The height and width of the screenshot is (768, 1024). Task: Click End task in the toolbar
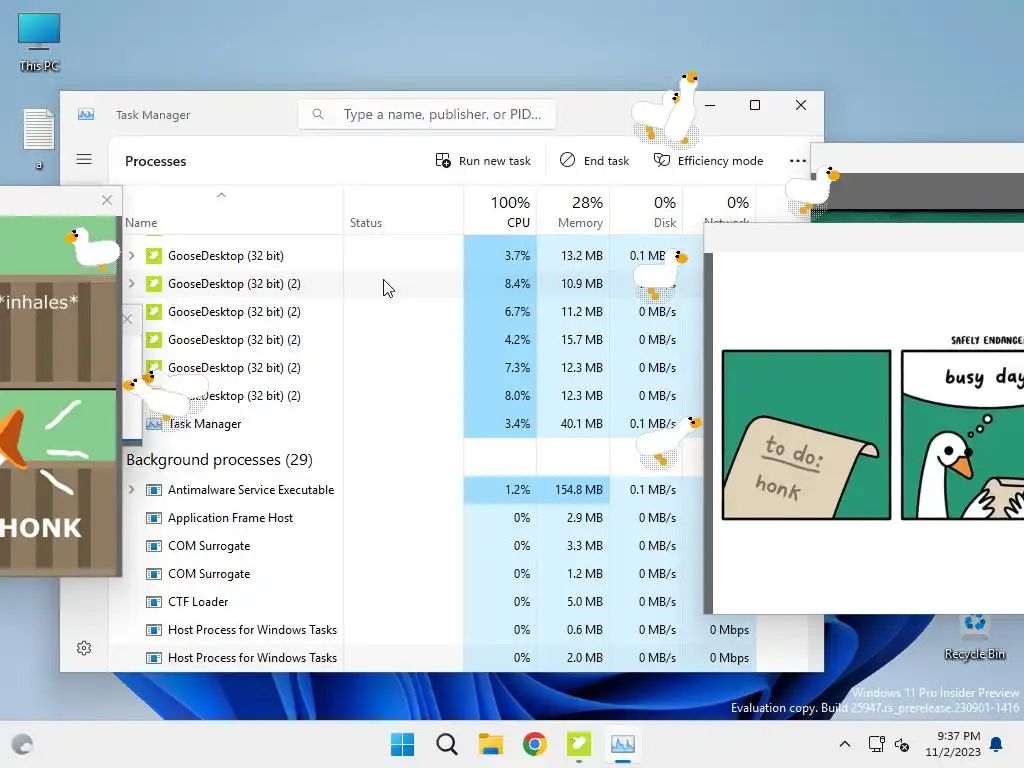tap(594, 161)
